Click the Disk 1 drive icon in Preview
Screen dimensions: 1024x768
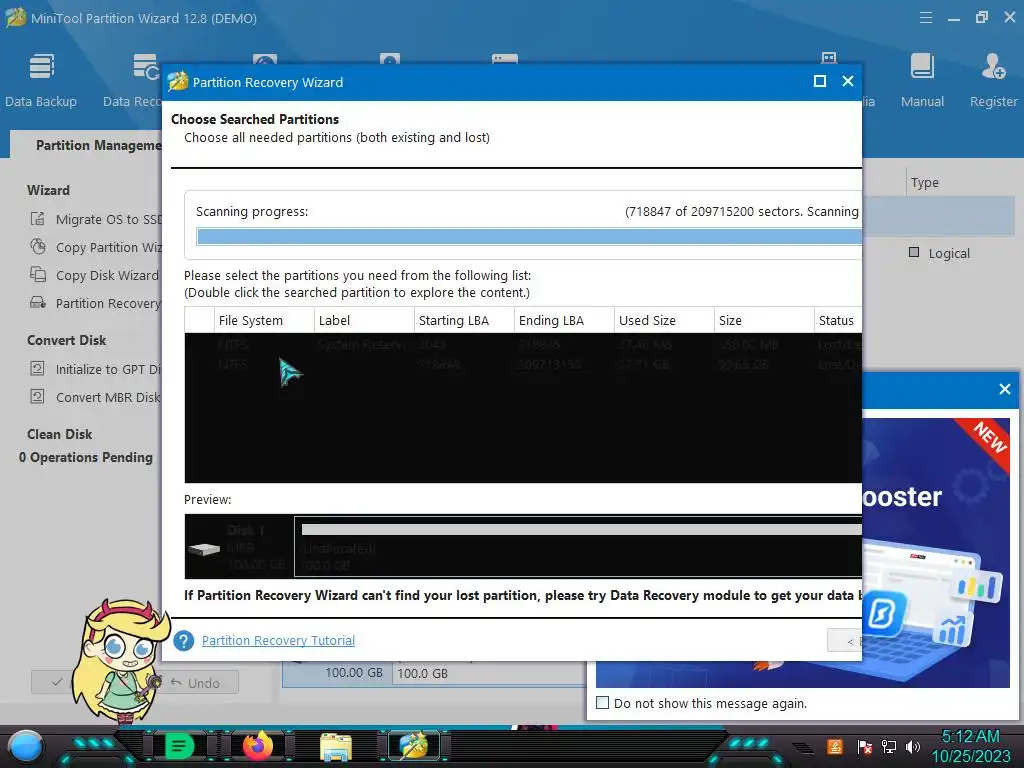pyautogui.click(x=204, y=549)
